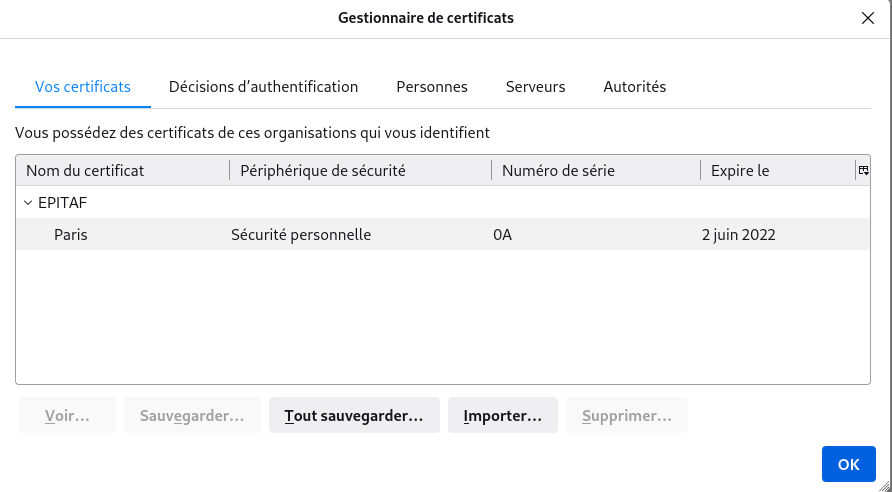Open the column picker icon
Image resolution: width=892 pixels, height=492 pixels.
(863, 171)
